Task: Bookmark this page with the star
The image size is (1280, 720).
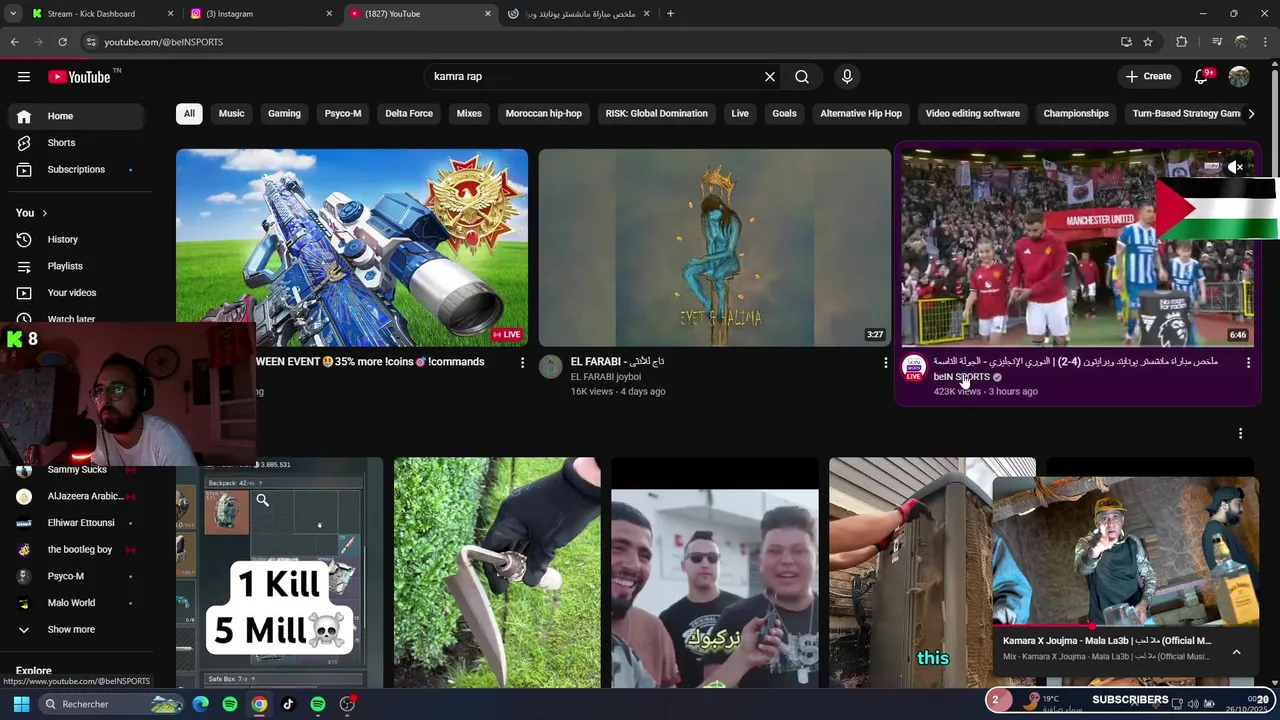Action: point(1148,42)
